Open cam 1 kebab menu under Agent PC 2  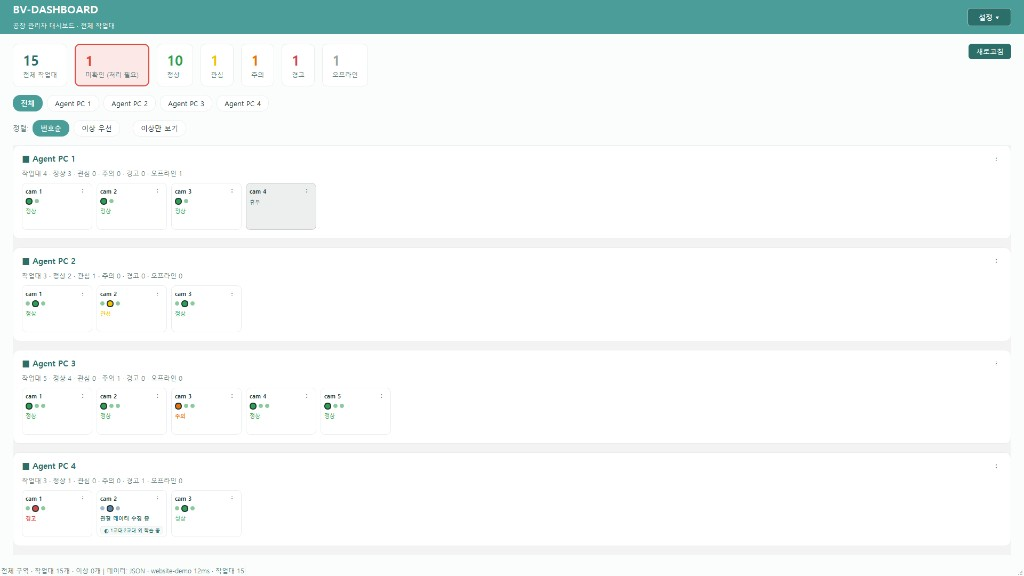82,294
